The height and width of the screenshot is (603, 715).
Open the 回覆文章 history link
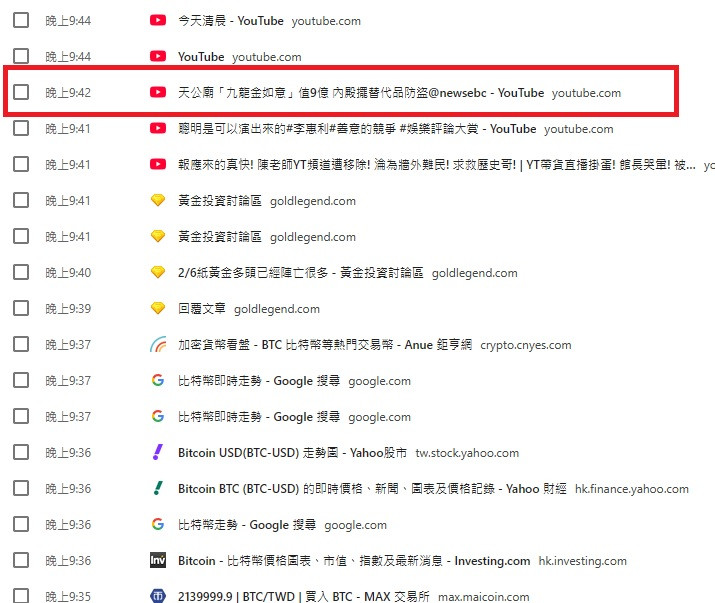pos(202,309)
